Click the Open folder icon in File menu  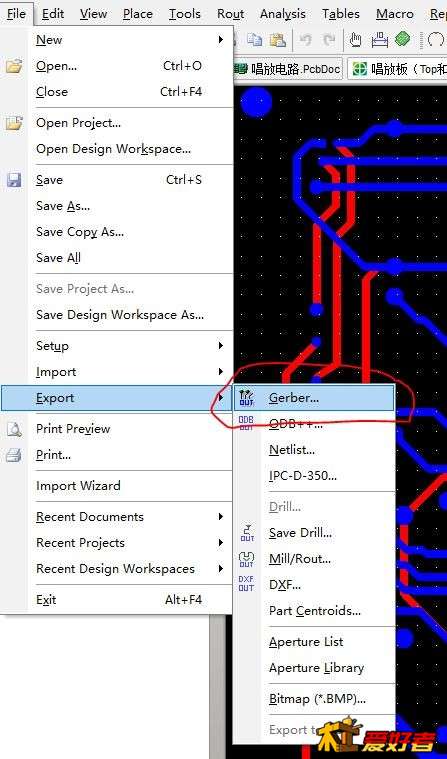pos(14,66)
